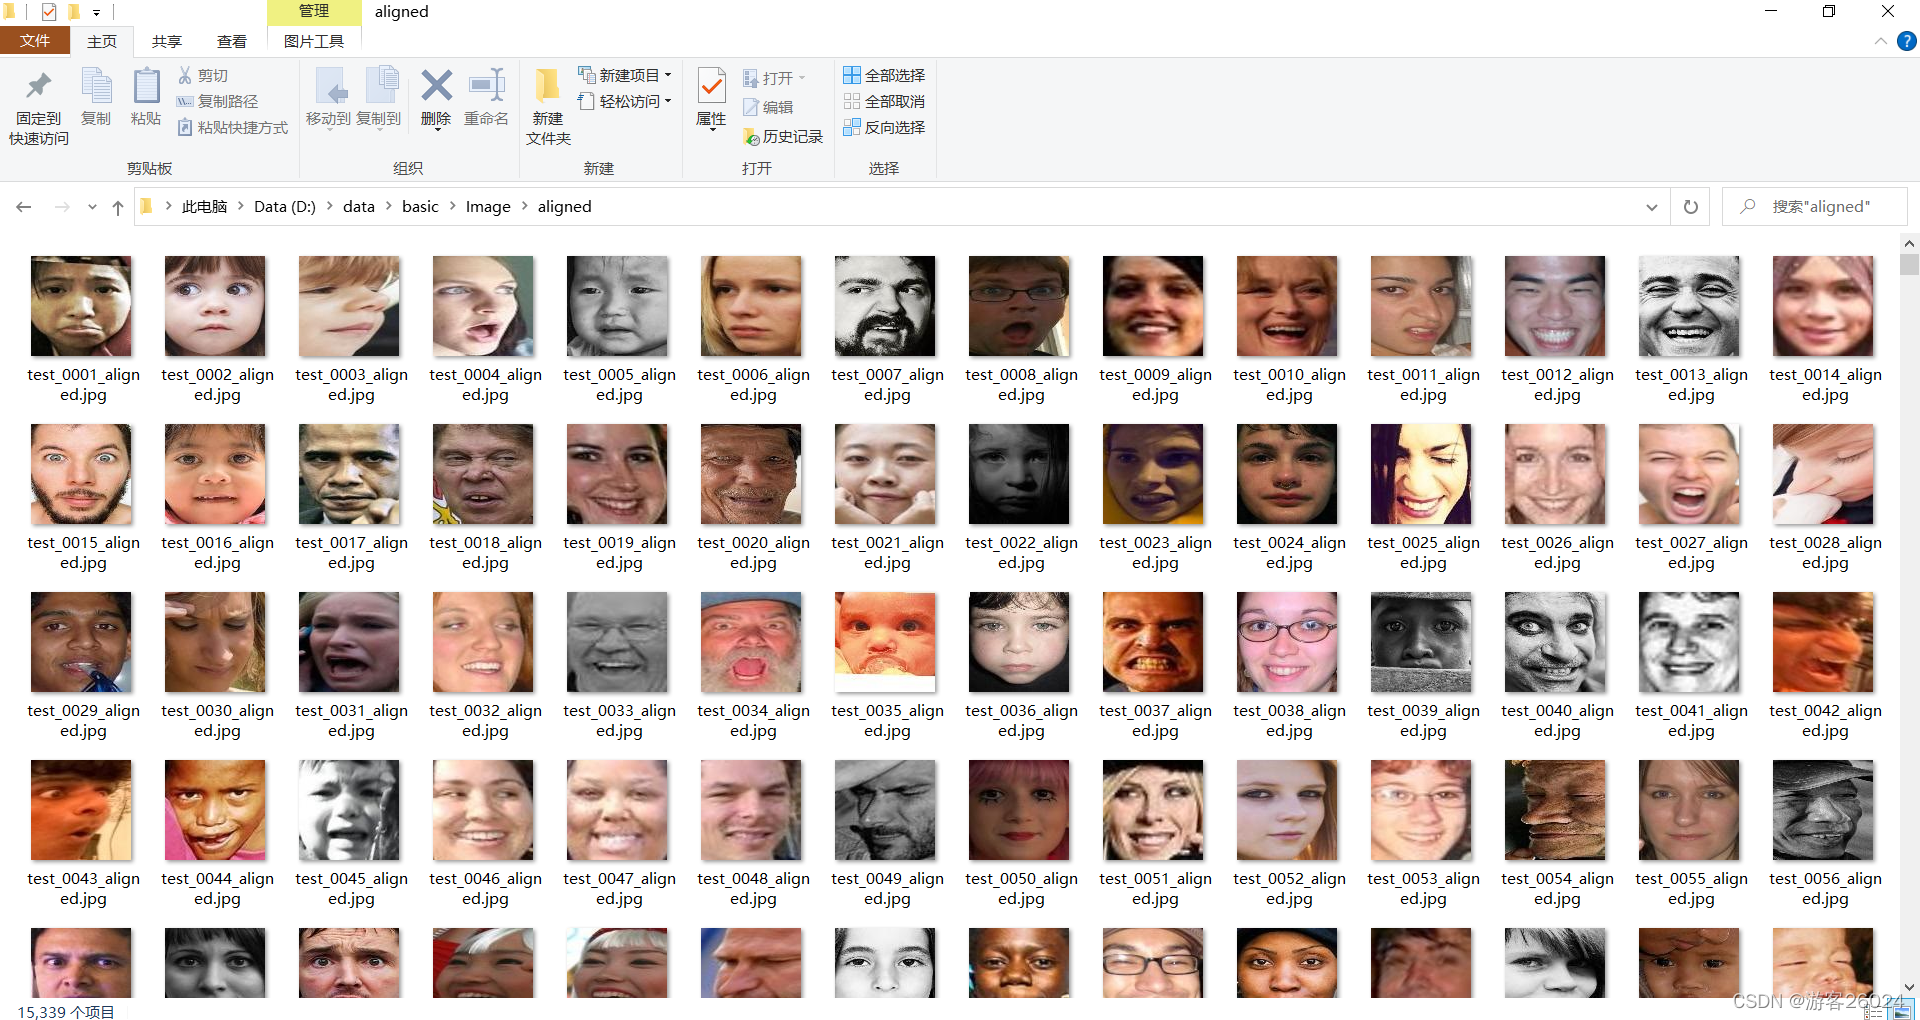Switch to details view in status bar
Image resolution: width=1920 pixels, height=1020 pixels.
click(1875, 1011)
